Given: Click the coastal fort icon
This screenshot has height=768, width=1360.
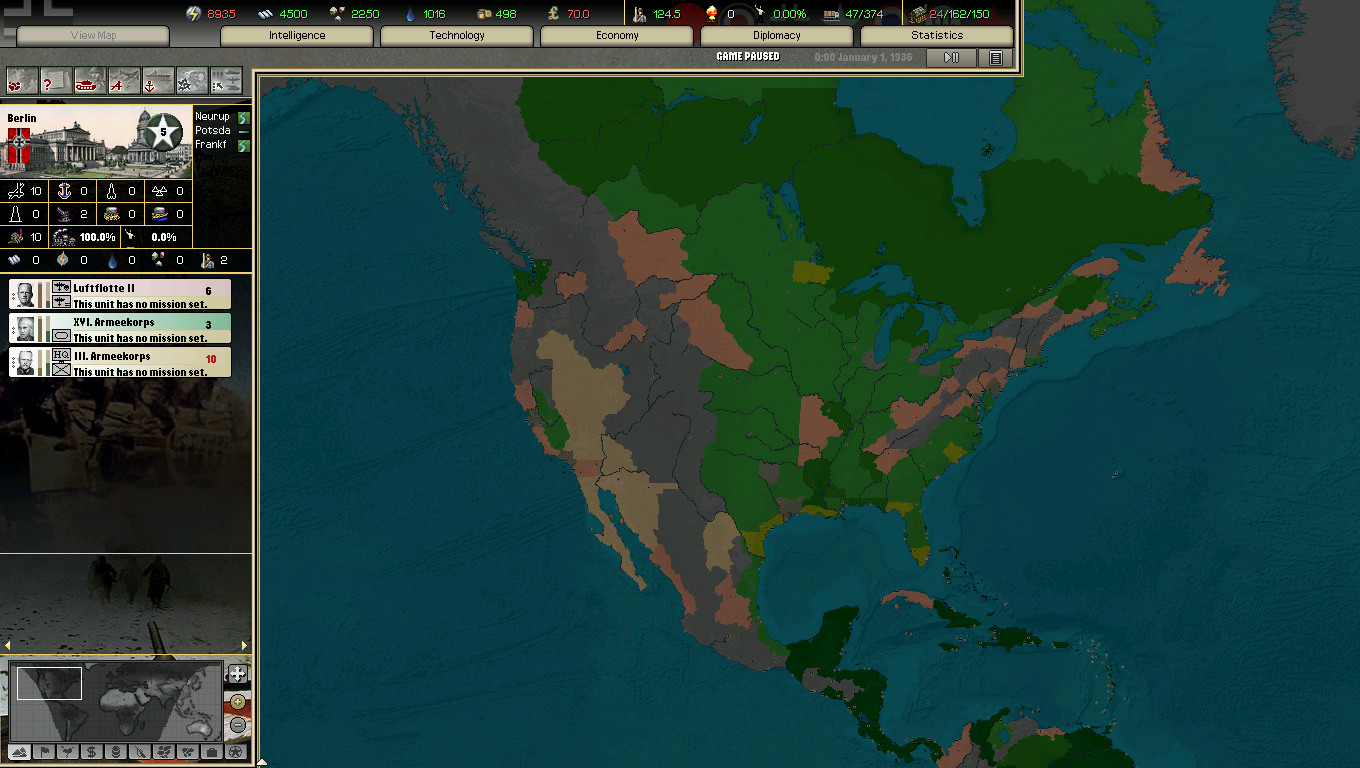Looking at the screenshot, I should [160, 214].
